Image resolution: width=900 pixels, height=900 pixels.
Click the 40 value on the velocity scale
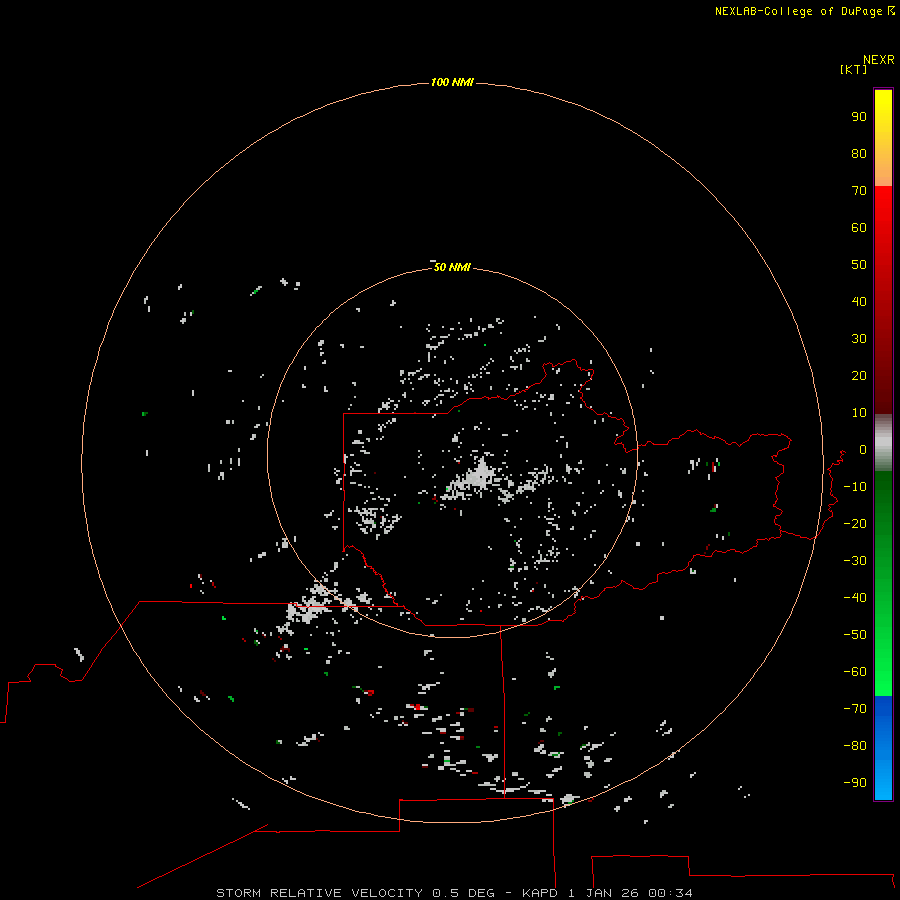coord(859,301)
